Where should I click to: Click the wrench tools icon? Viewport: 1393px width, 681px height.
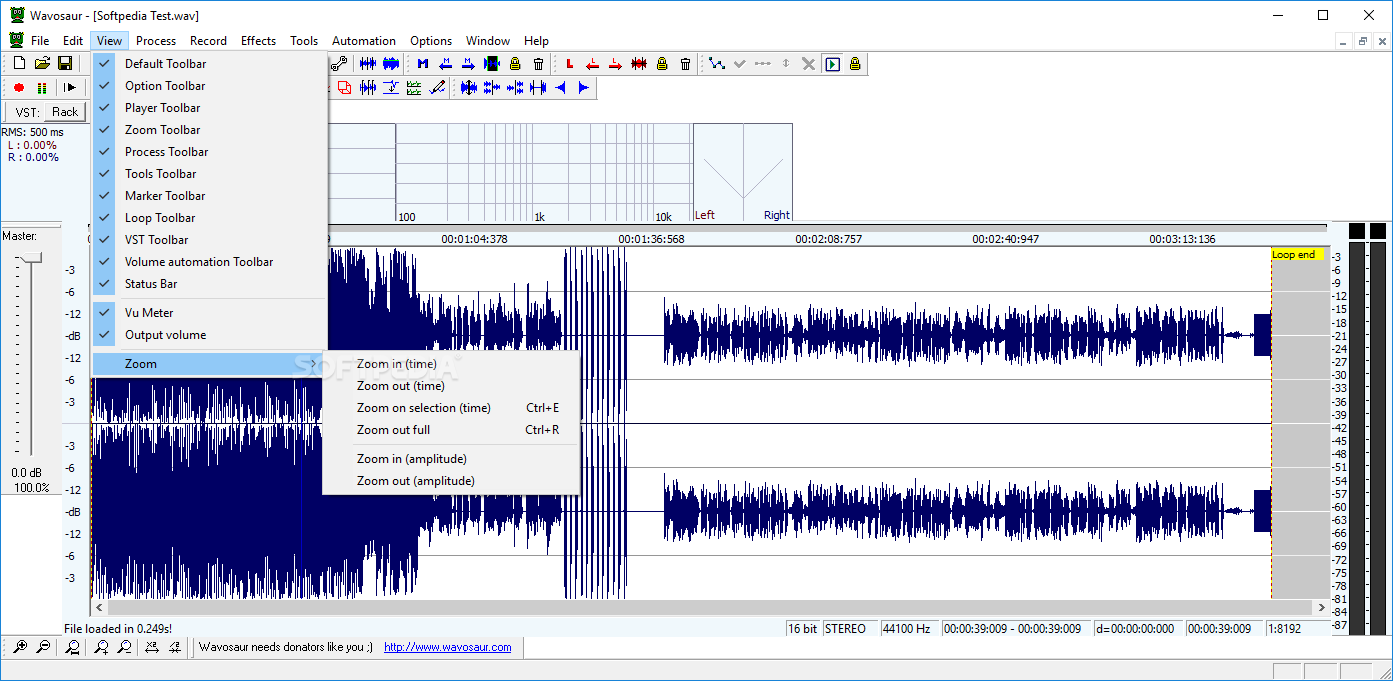339,63
